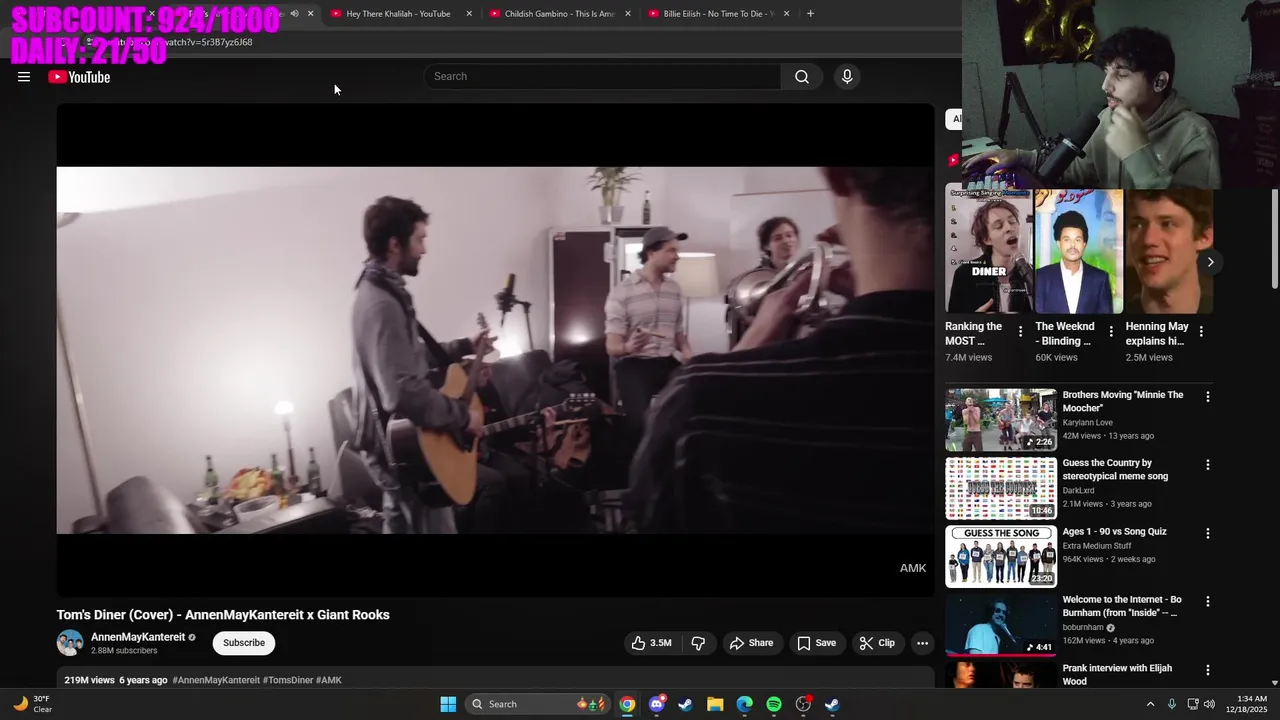Open options for Welcome to the Internet video
This screenshot has width=1280, height=720.
click(x=1207, y=602)
